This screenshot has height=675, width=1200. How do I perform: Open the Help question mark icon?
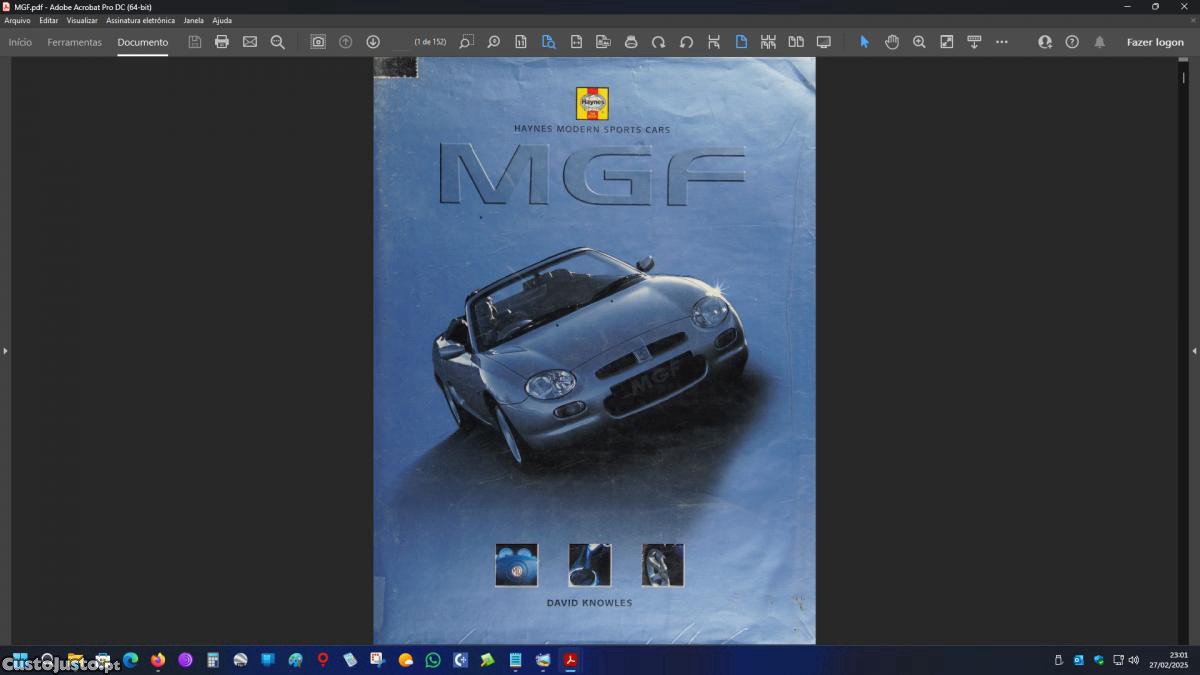[1072, 42]
